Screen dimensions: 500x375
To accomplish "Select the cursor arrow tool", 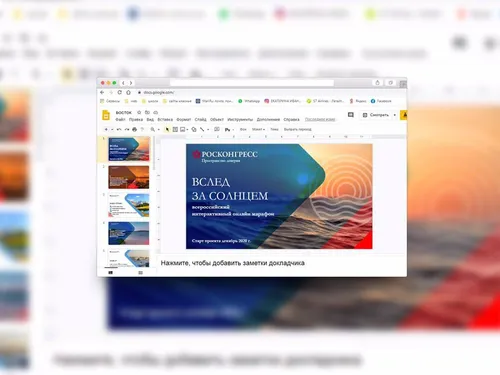I will point(167,129).
